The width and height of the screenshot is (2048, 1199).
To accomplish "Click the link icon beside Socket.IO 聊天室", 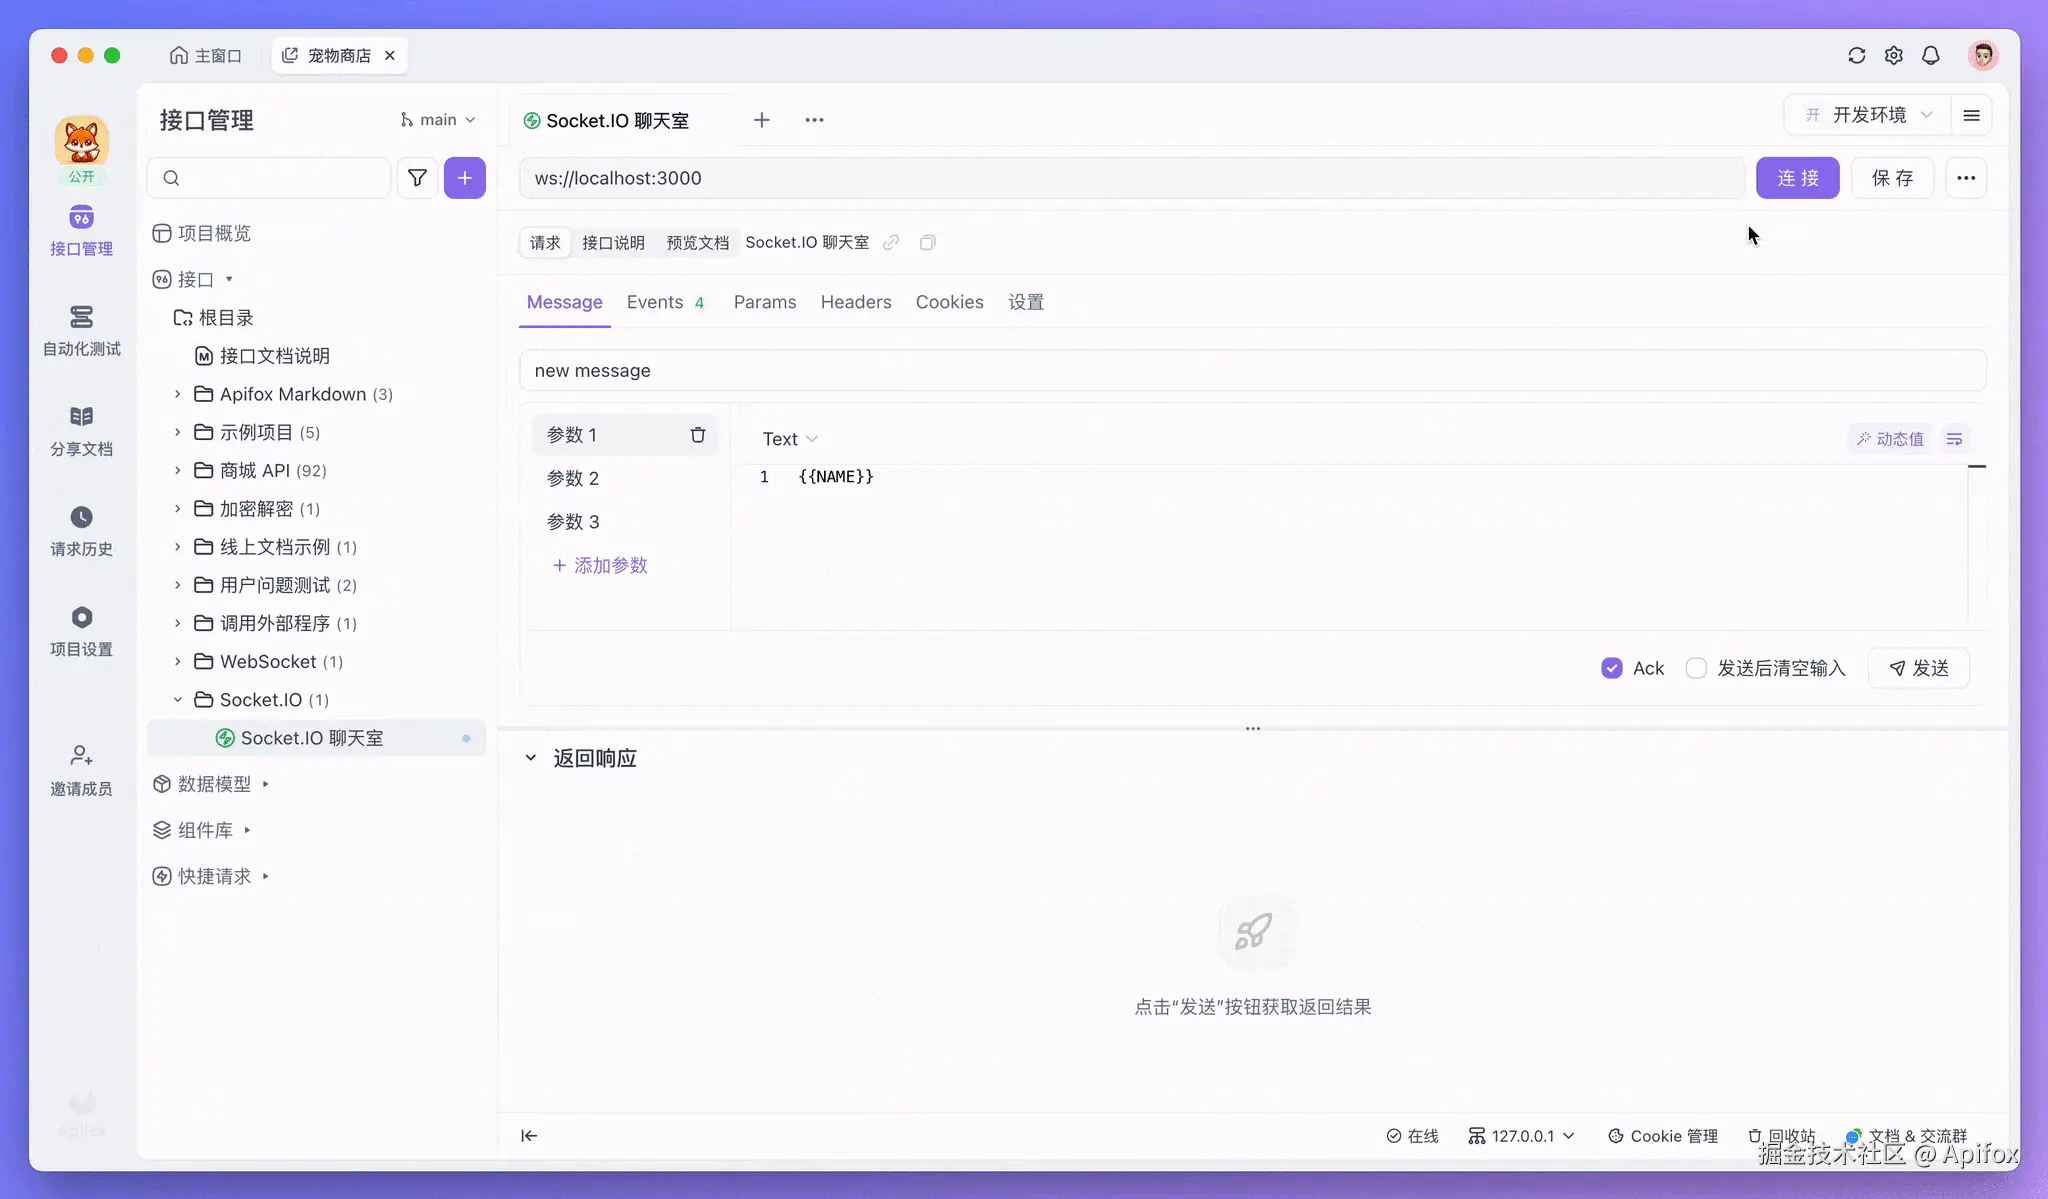I will [891, 243].
